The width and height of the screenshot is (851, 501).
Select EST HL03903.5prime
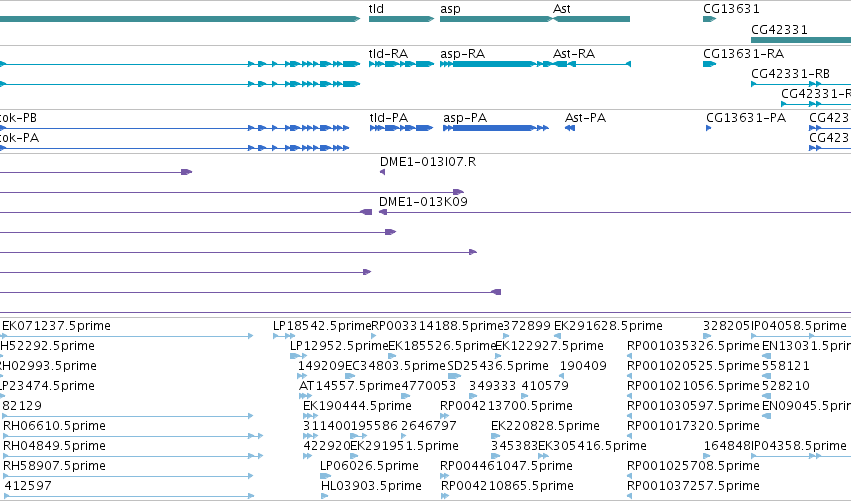[x=371, y=486]
